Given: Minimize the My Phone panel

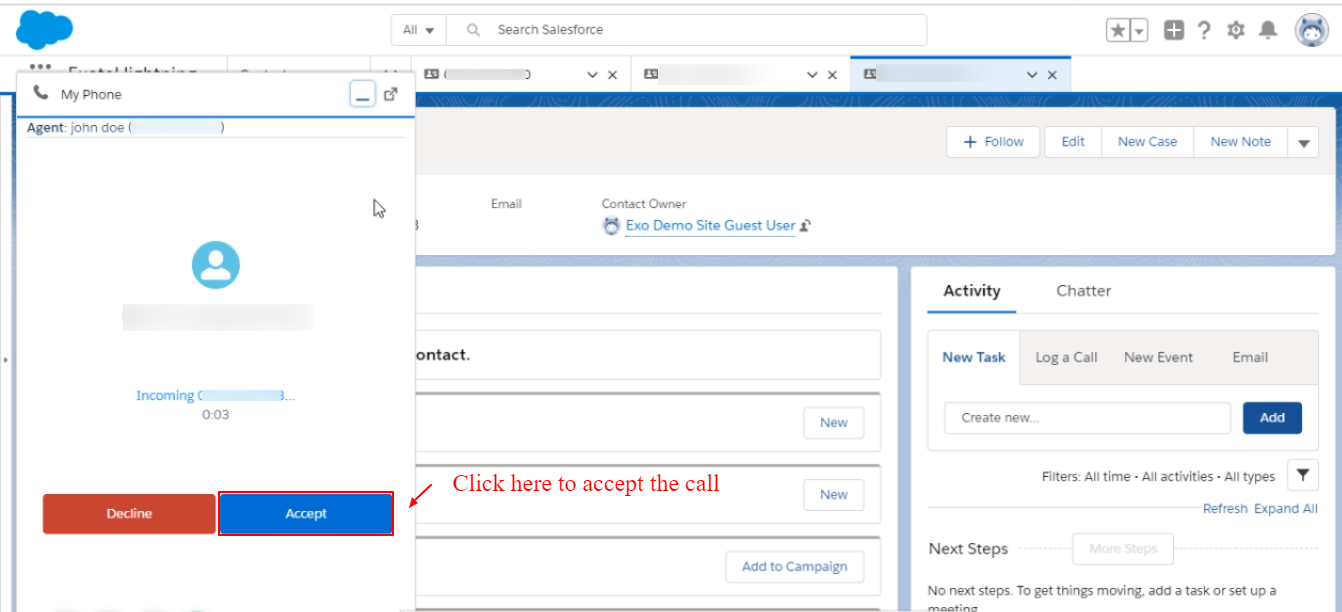Looking at the screenshot, I should click(x=362, y=94).
